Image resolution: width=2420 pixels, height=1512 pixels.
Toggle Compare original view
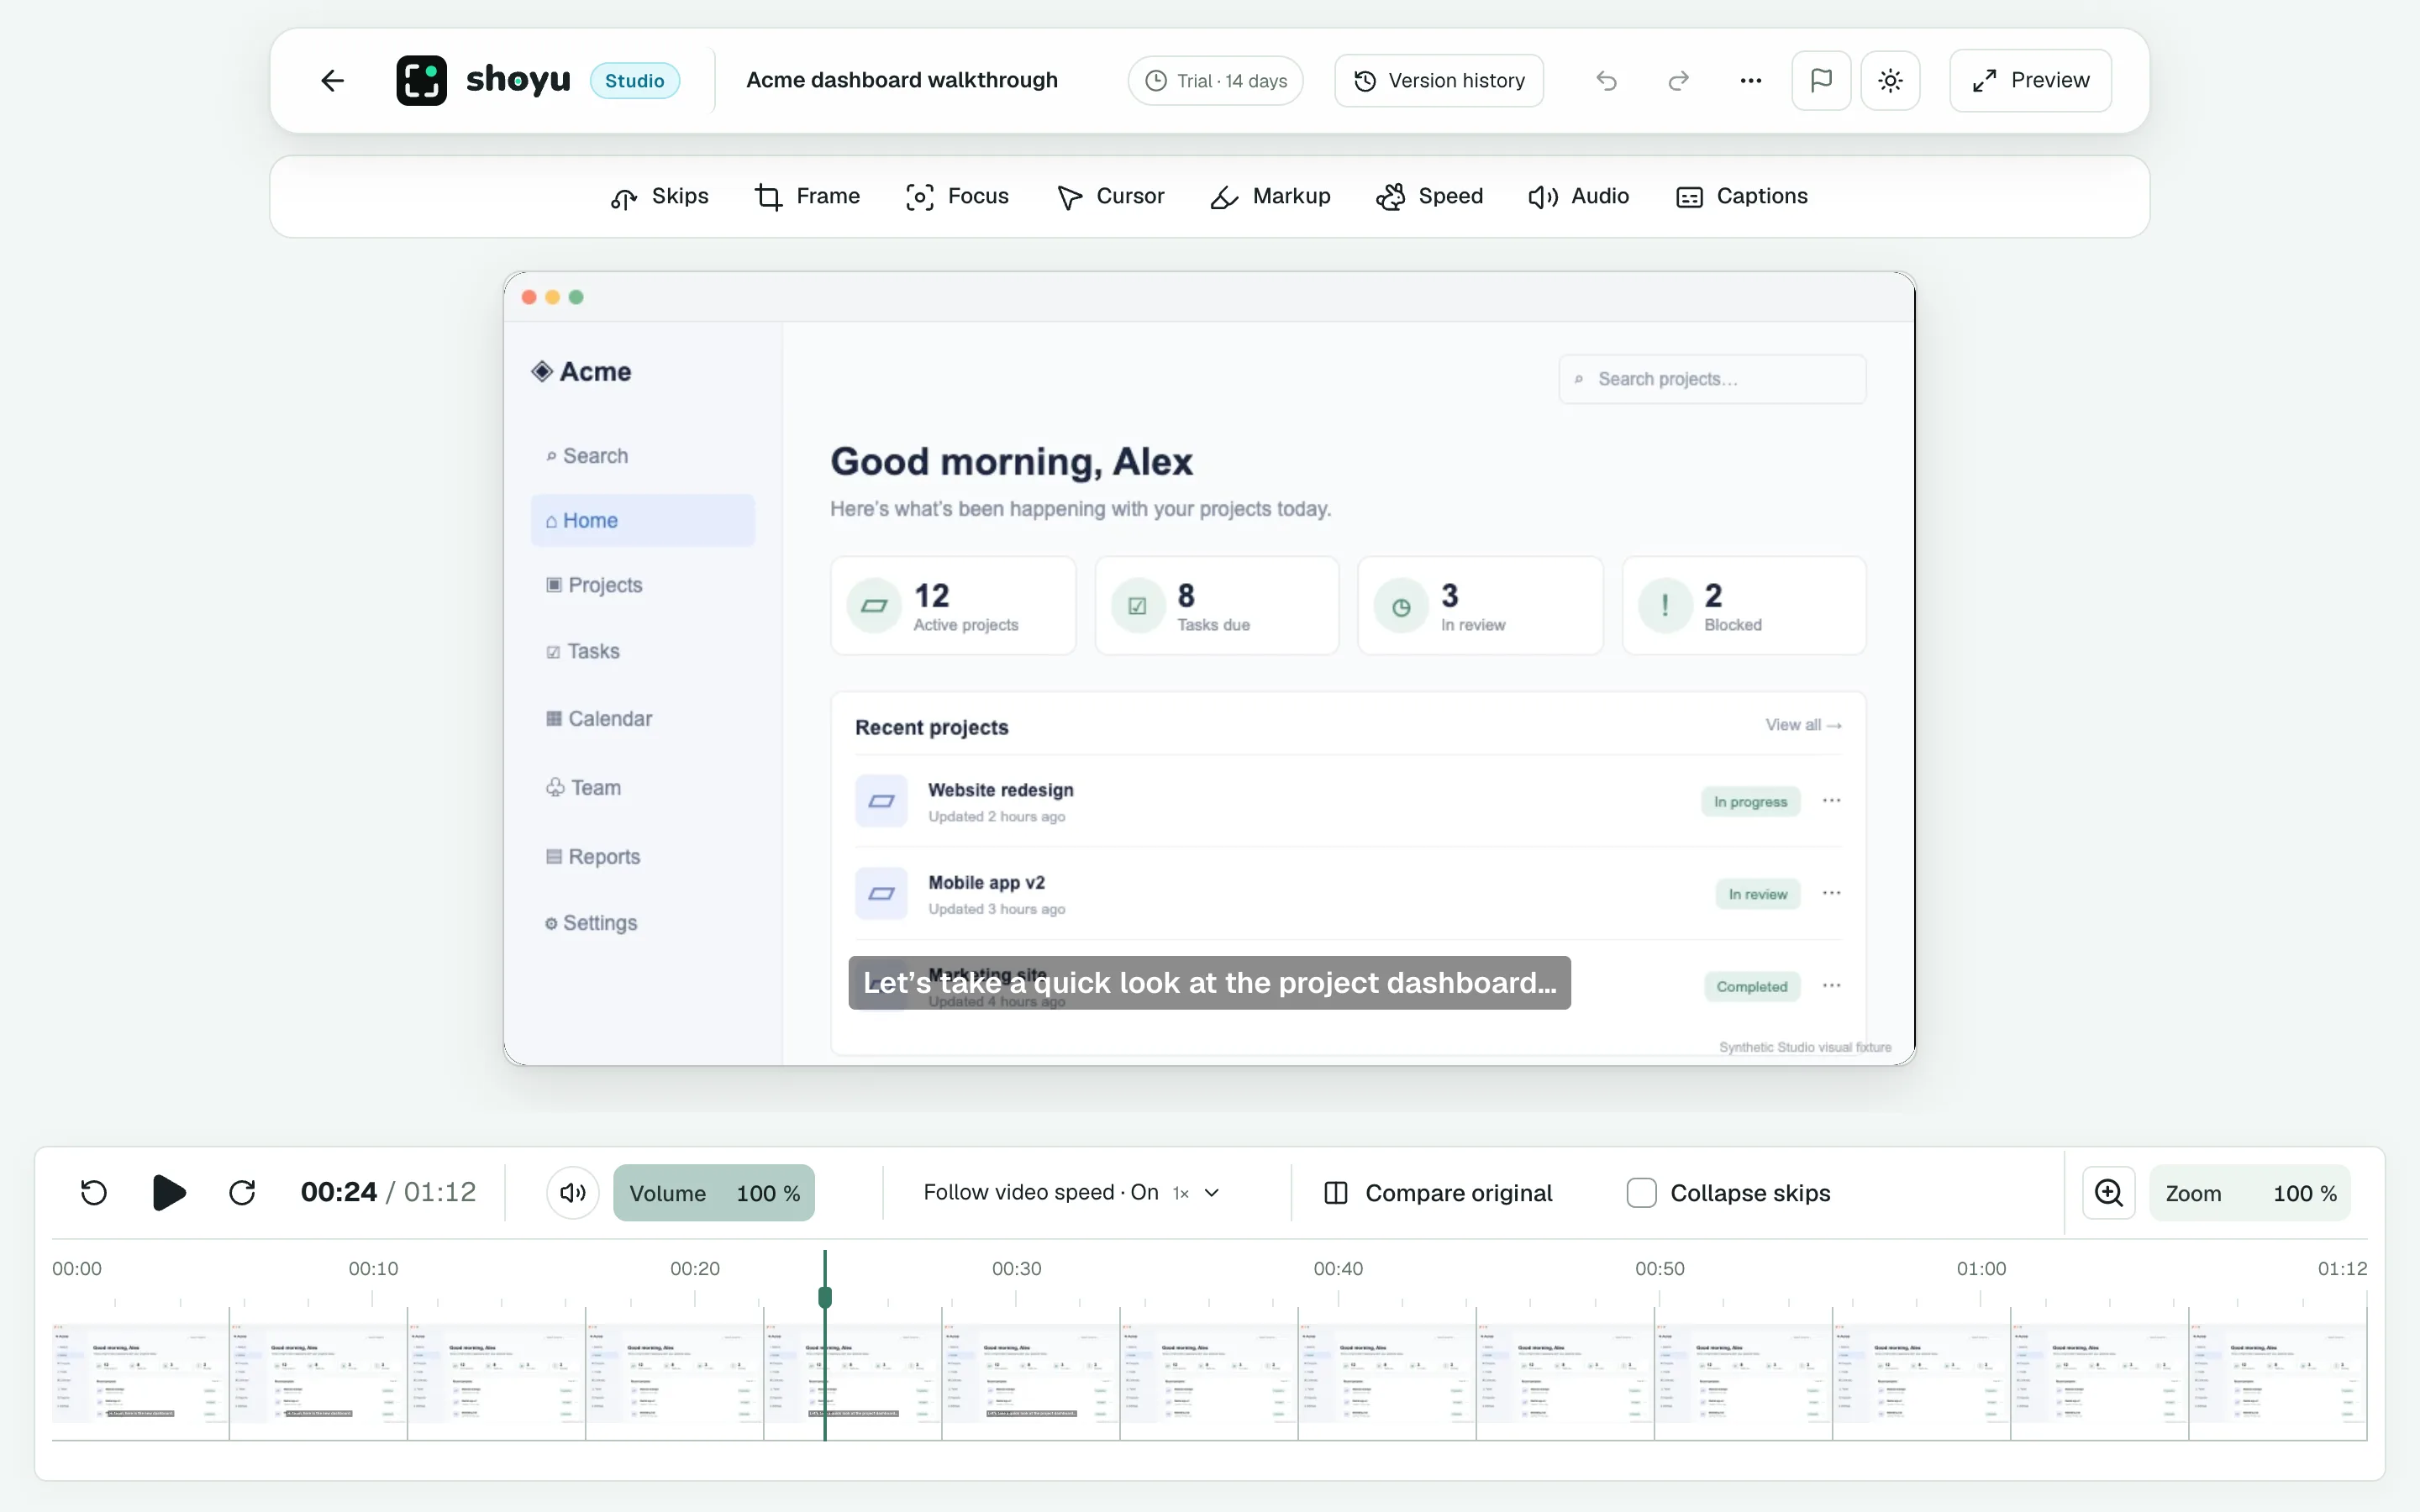tap(1437, 1192)
